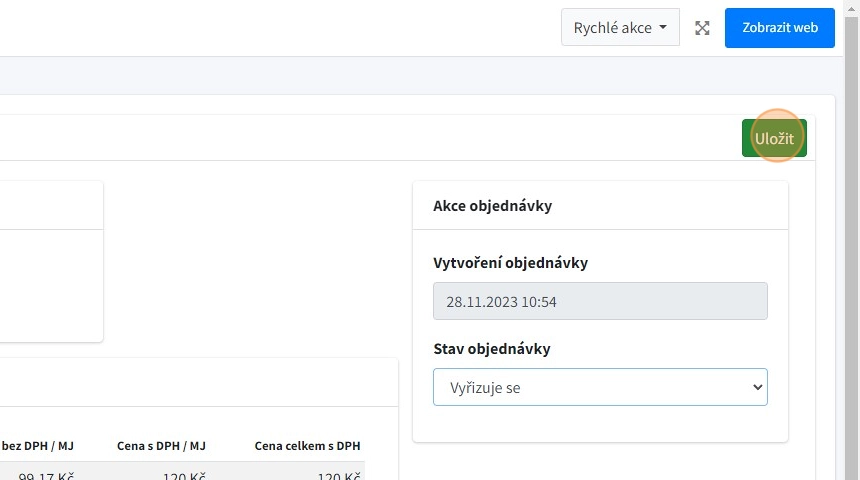Click the Cena celkem s DPH column header
This screenshot has width=860, height=480.
point(307,445)
